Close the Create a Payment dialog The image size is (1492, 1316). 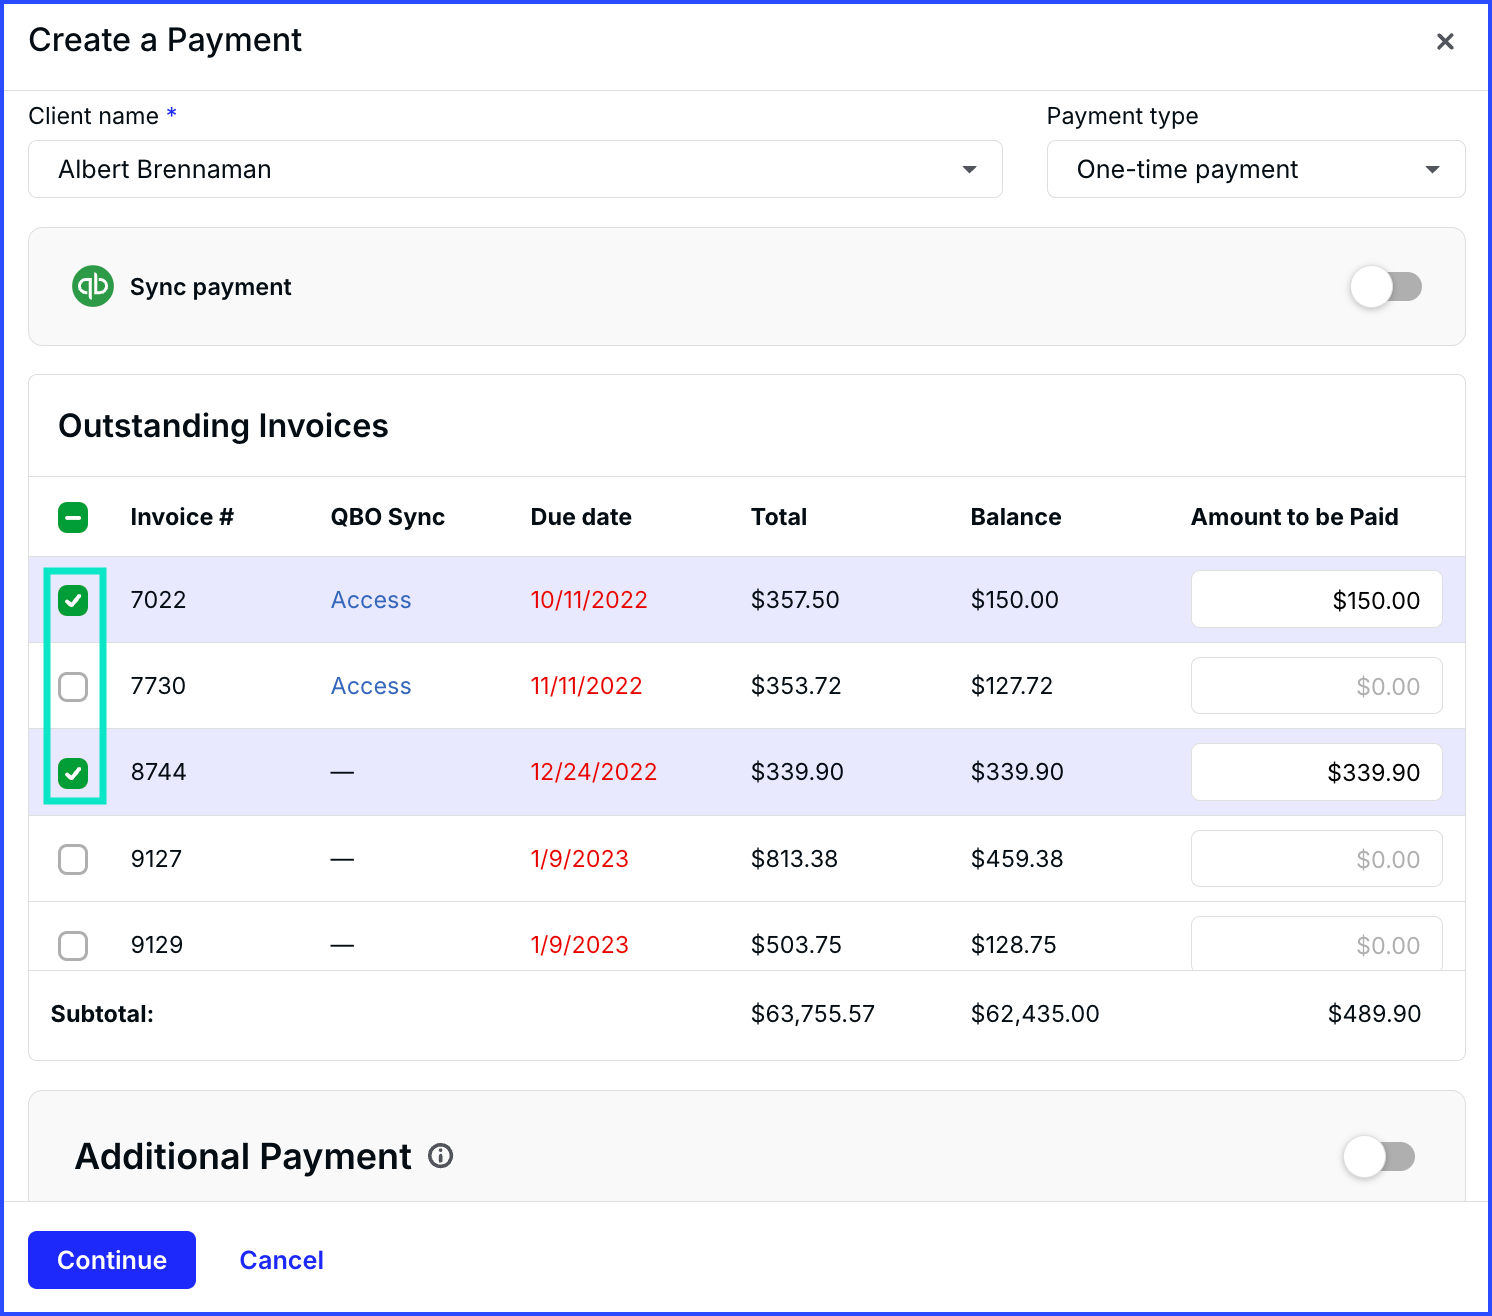(x=1445, y=41)
